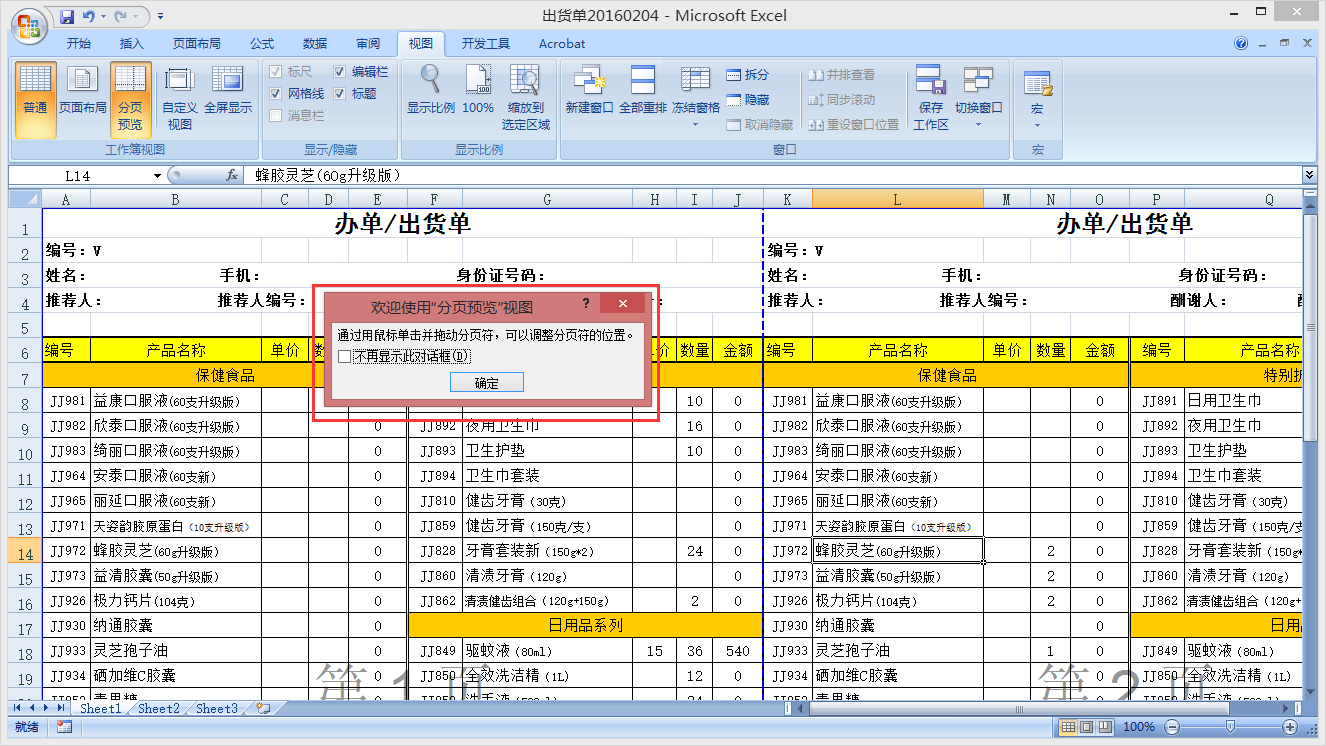Image resolution: width=1326 pixels, height=746 pixels.
Task: Select cell 'JJ849' in column F
Action: [435, 651]
